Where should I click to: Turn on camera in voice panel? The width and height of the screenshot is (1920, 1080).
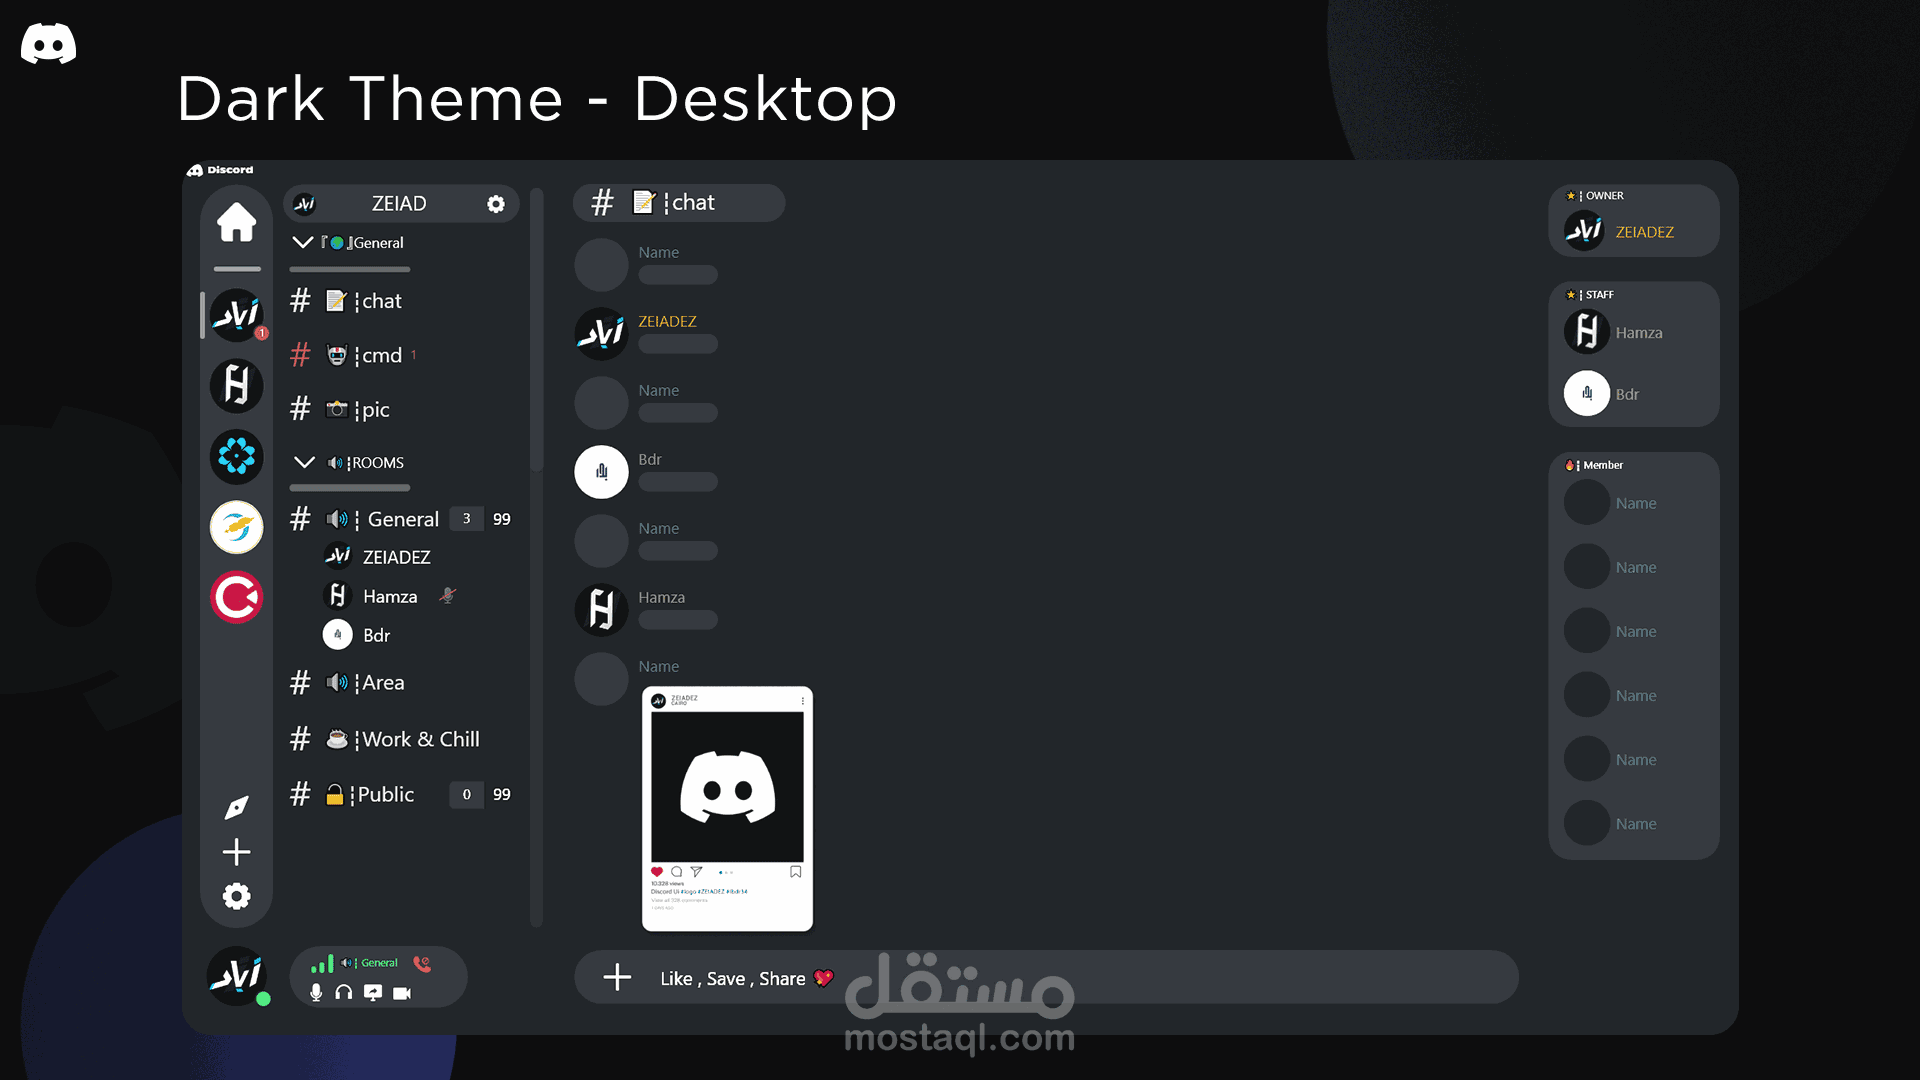point(402,993)
